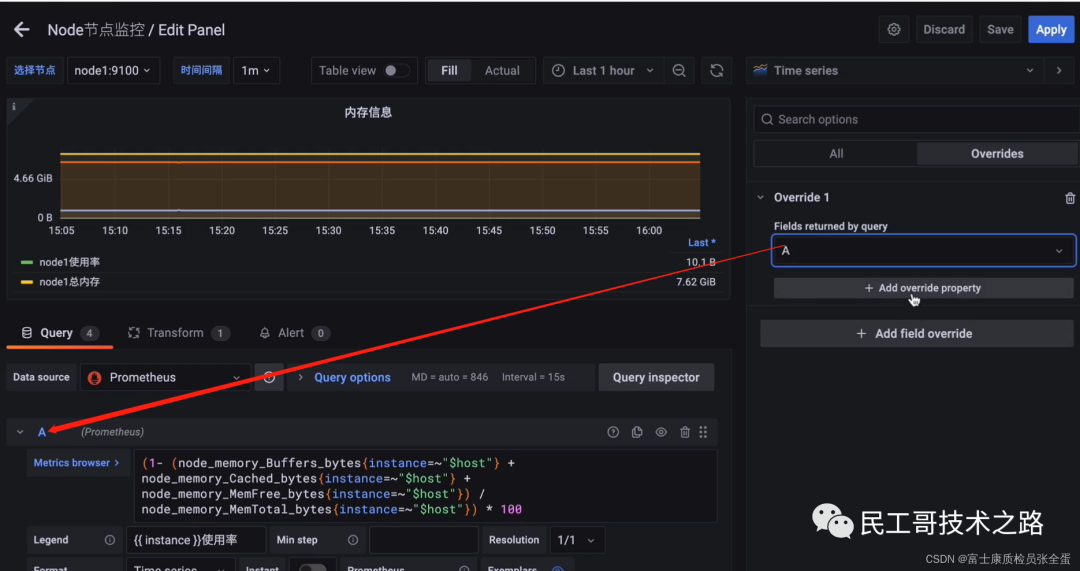1080x571 pixels.
Task: Show query A help icon
Action: 613,432
